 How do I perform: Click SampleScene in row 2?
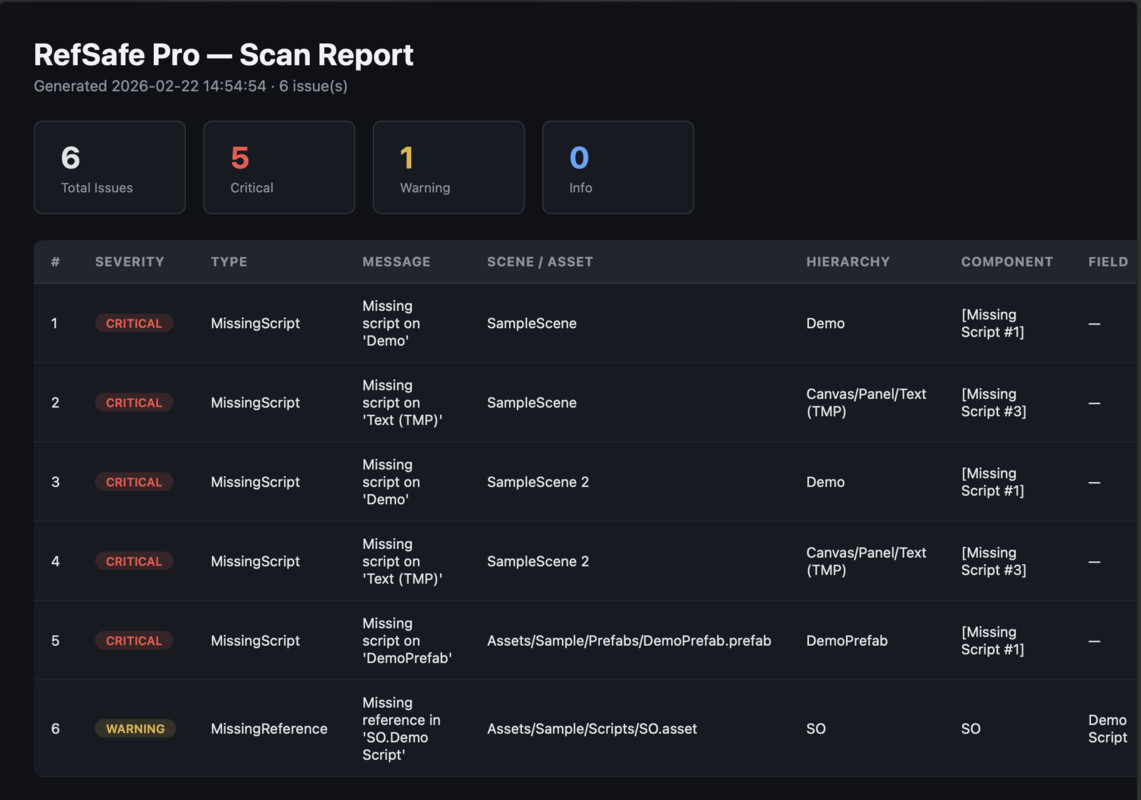[532, 403]
